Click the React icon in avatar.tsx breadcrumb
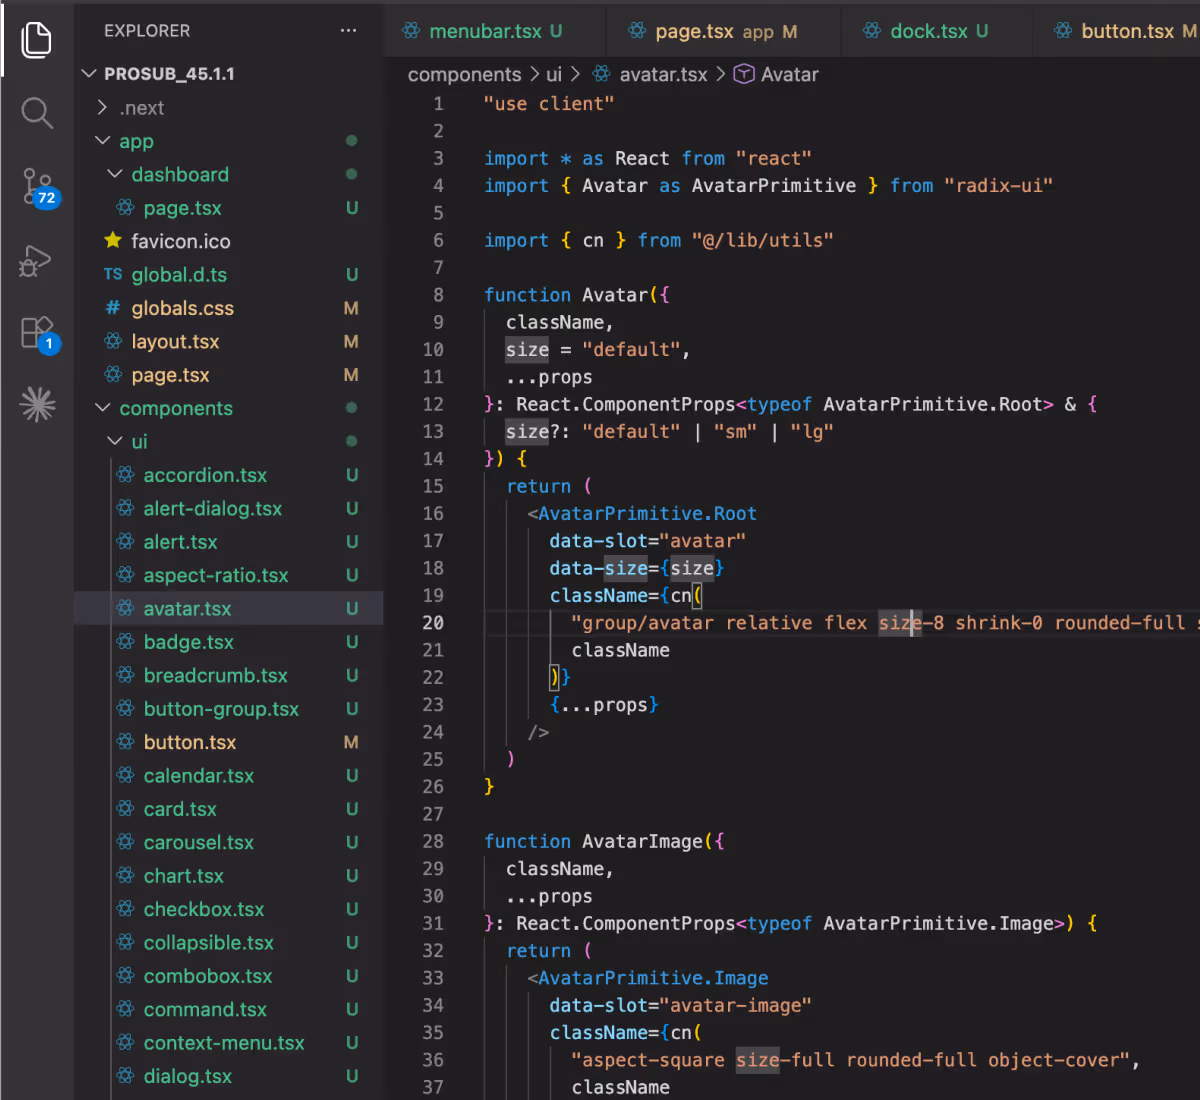This screenshot has height=1100, width=1200. [x=602, y=74]
